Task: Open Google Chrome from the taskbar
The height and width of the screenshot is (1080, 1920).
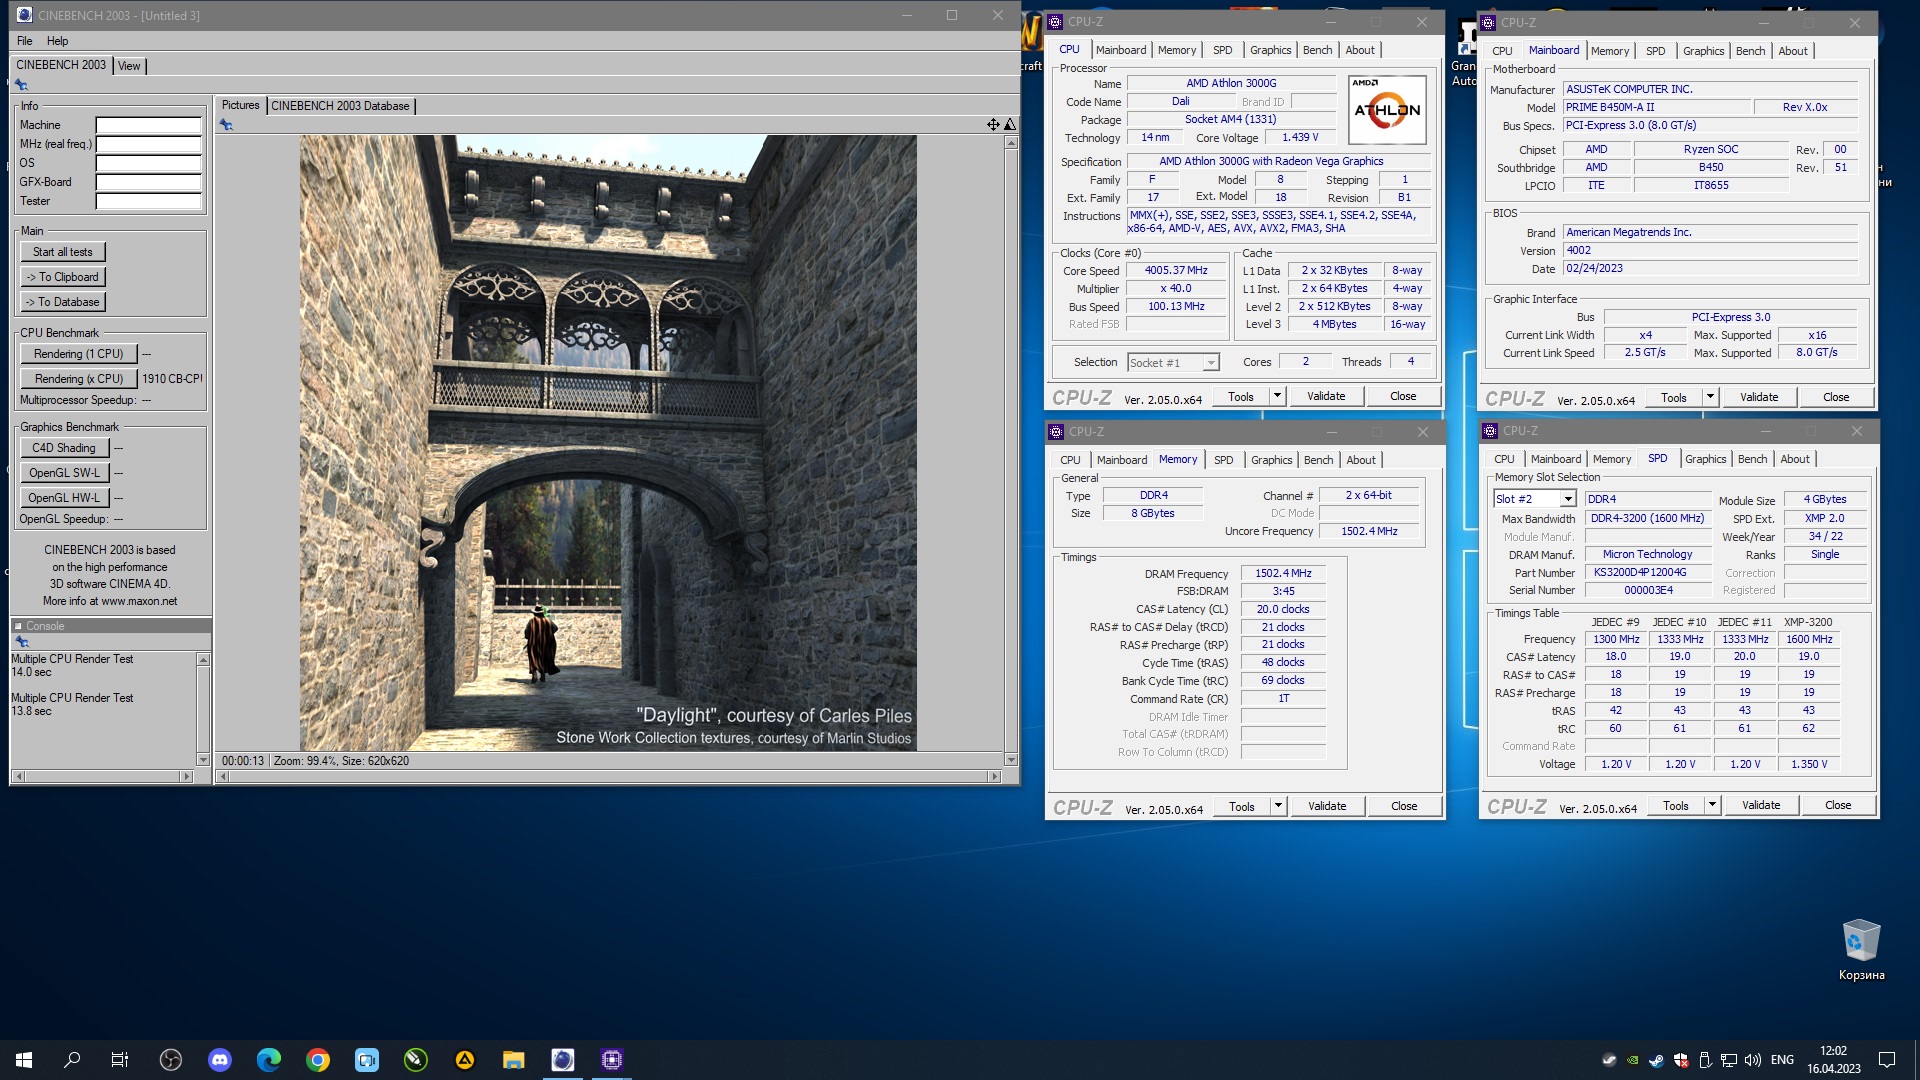Action: click(318, 1060)
